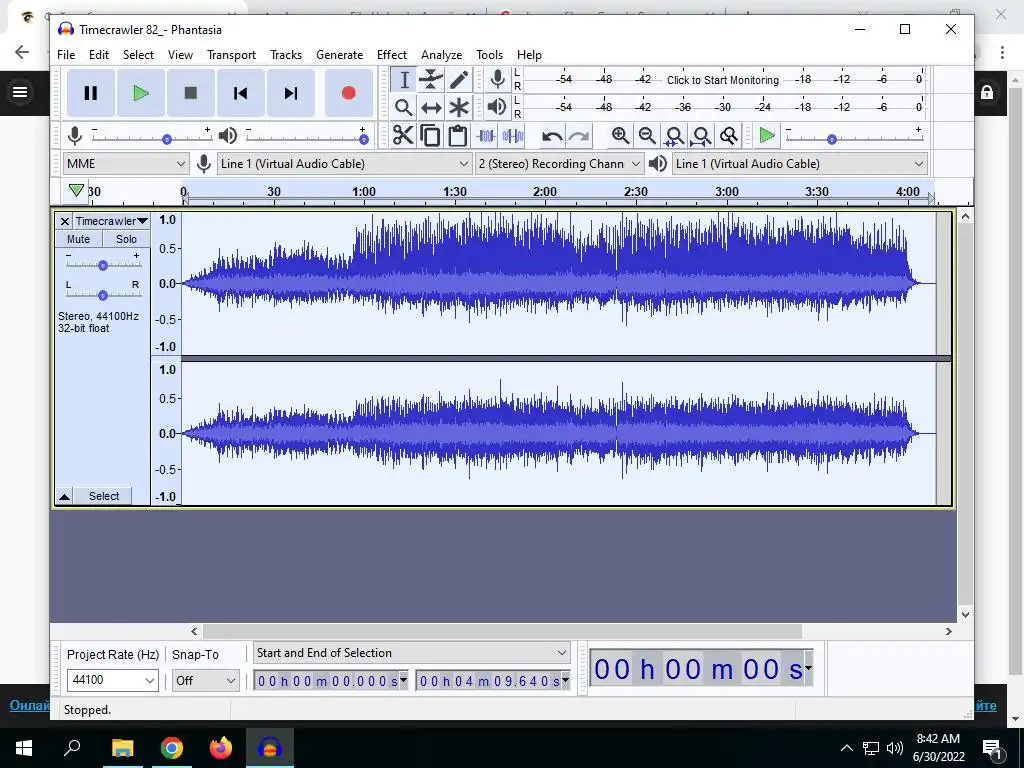Select the Envelope tool
The height and width of the screenshot is (768, 1024).
point(431,80)
